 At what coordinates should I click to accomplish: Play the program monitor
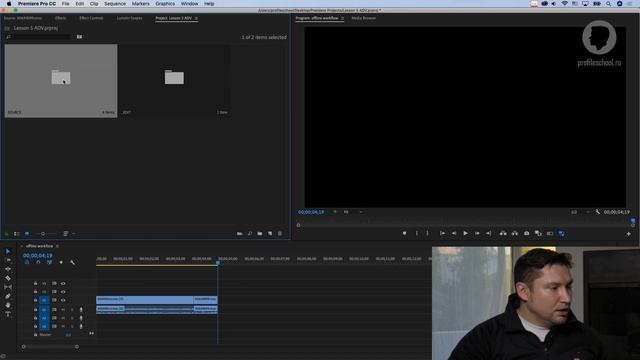point(465,233)
